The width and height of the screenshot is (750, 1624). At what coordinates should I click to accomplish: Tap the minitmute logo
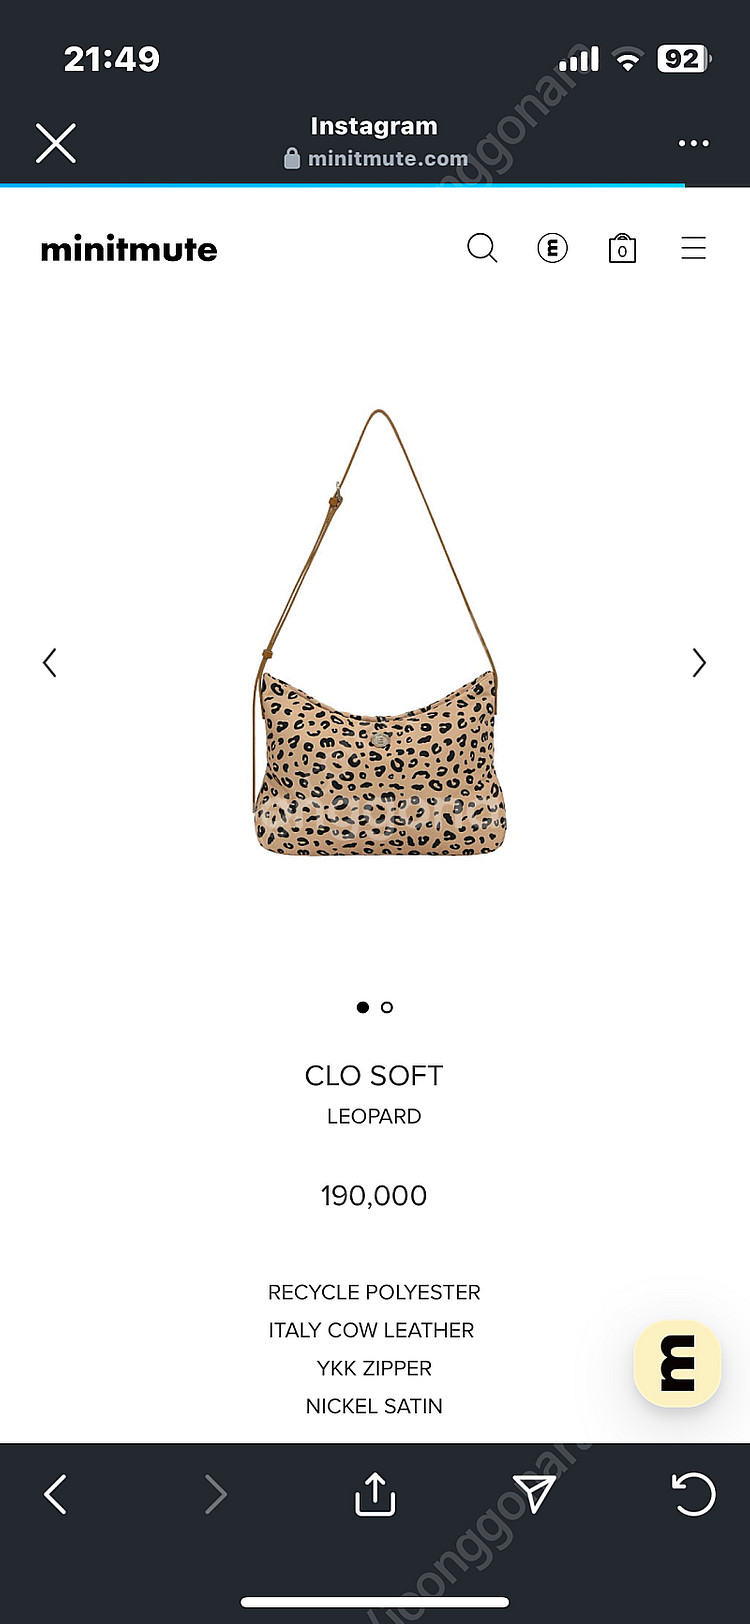coord(129,249)
